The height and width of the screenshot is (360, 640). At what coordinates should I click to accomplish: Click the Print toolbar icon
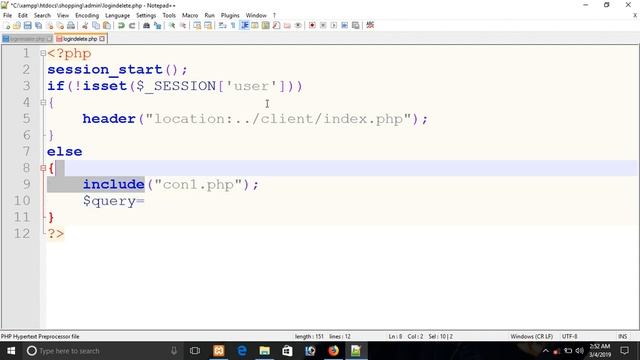coord(71,25)
